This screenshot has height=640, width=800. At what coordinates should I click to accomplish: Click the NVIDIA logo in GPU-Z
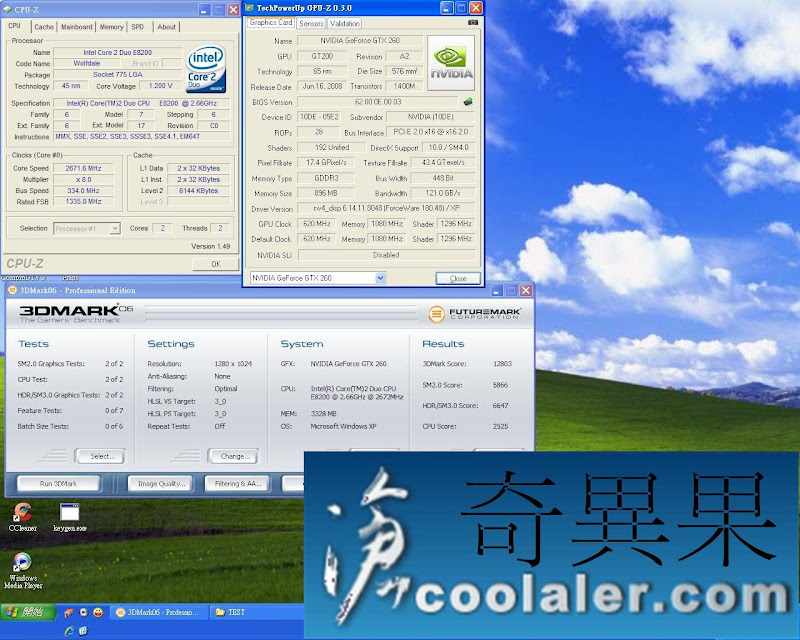(451, 63)
